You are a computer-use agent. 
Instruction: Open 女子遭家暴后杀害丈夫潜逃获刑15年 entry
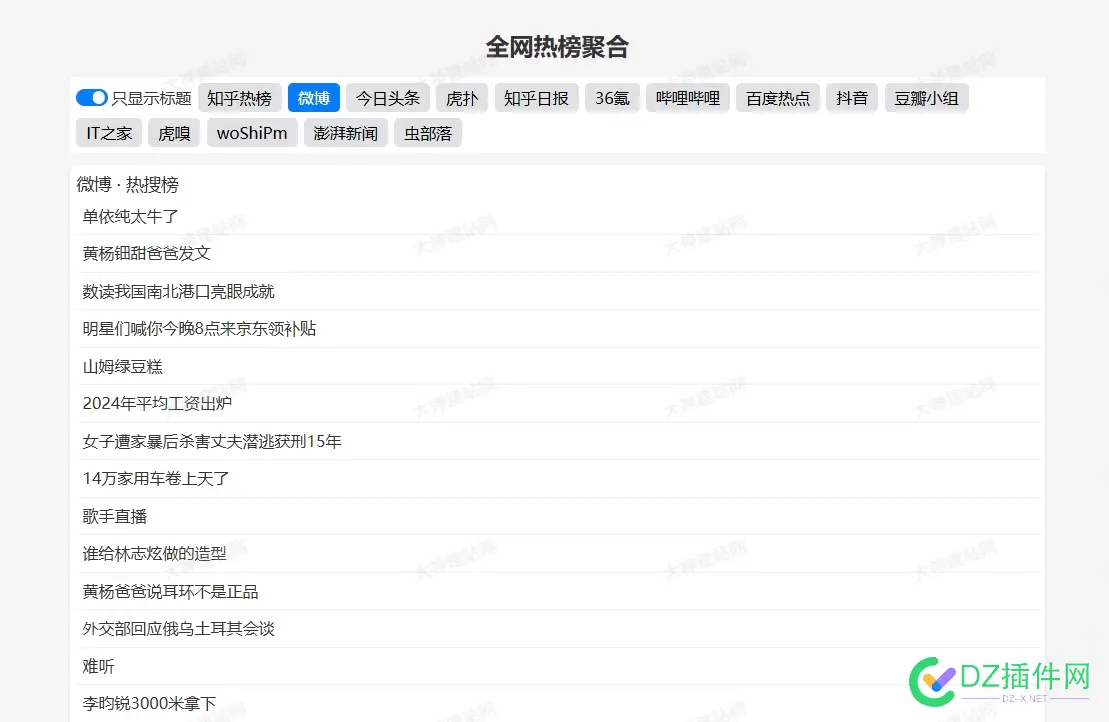557,441
